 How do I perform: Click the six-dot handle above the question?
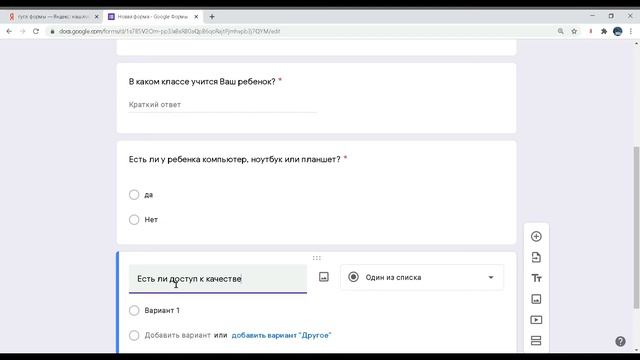pyautogui.click(x=317, y=258)
